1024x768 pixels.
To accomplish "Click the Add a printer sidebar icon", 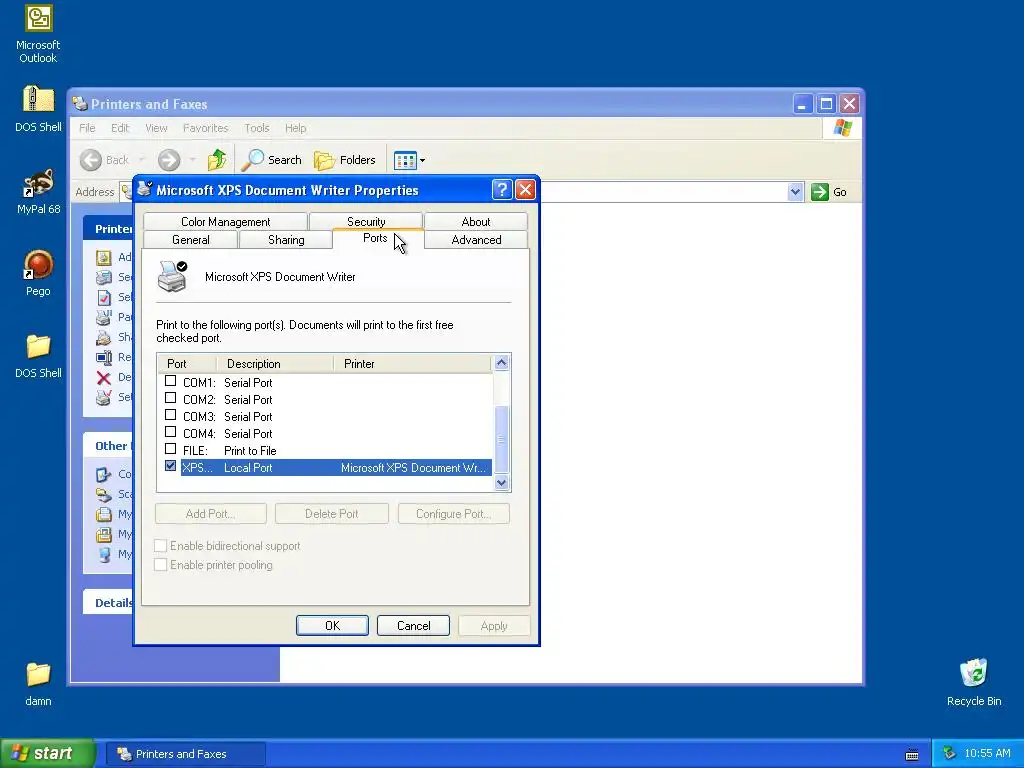I will tap(103, 257).
